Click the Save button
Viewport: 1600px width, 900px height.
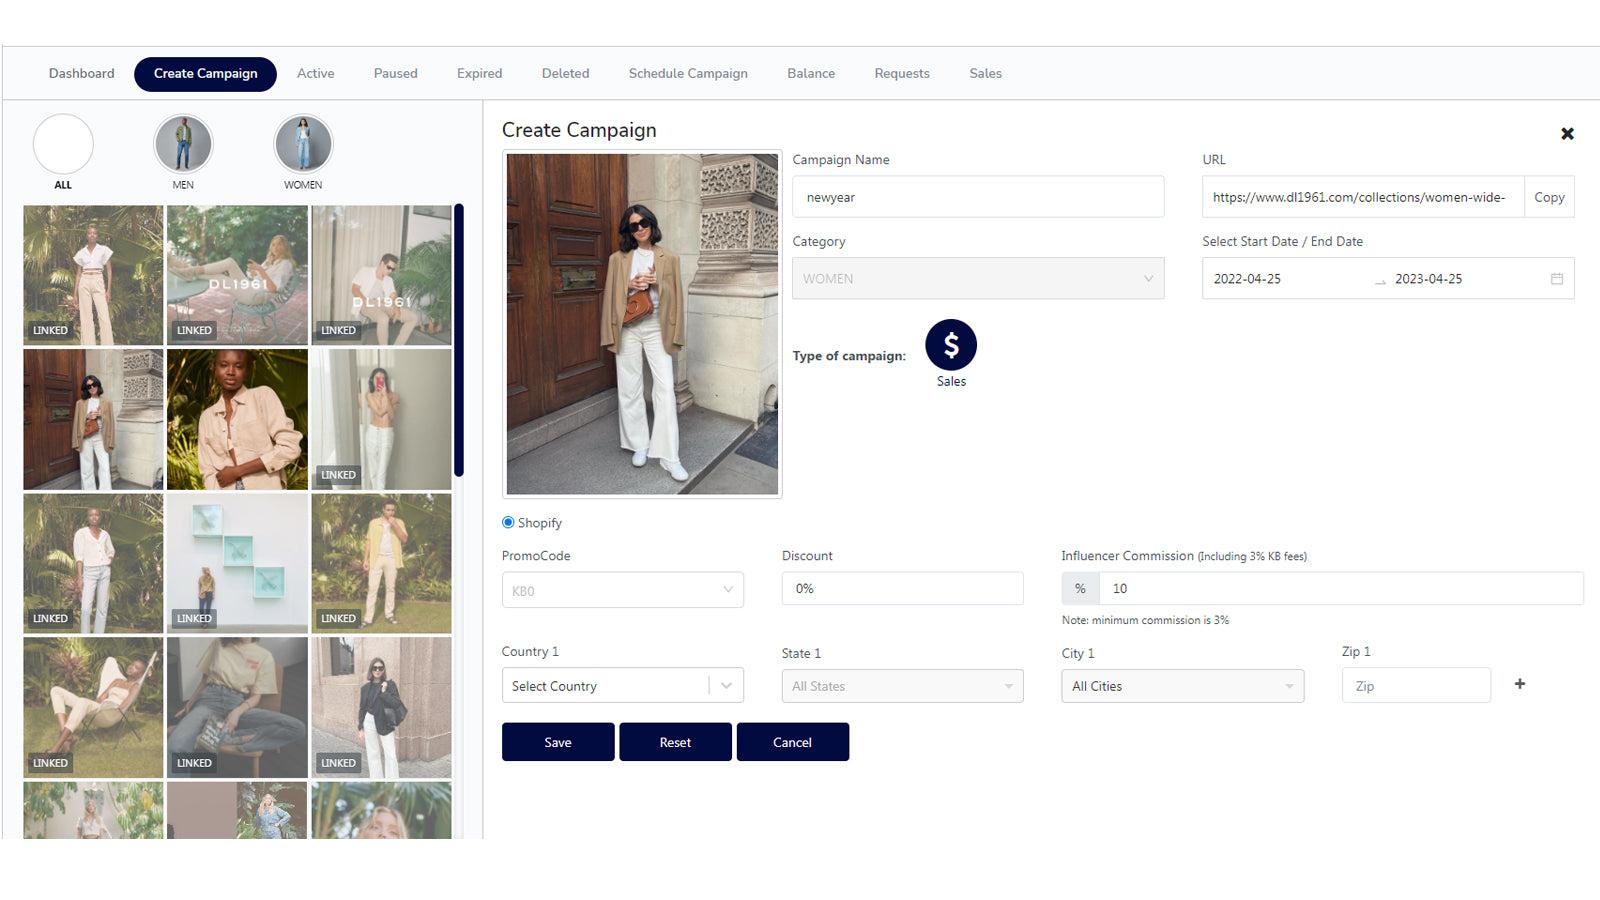[x=557, y=742]
